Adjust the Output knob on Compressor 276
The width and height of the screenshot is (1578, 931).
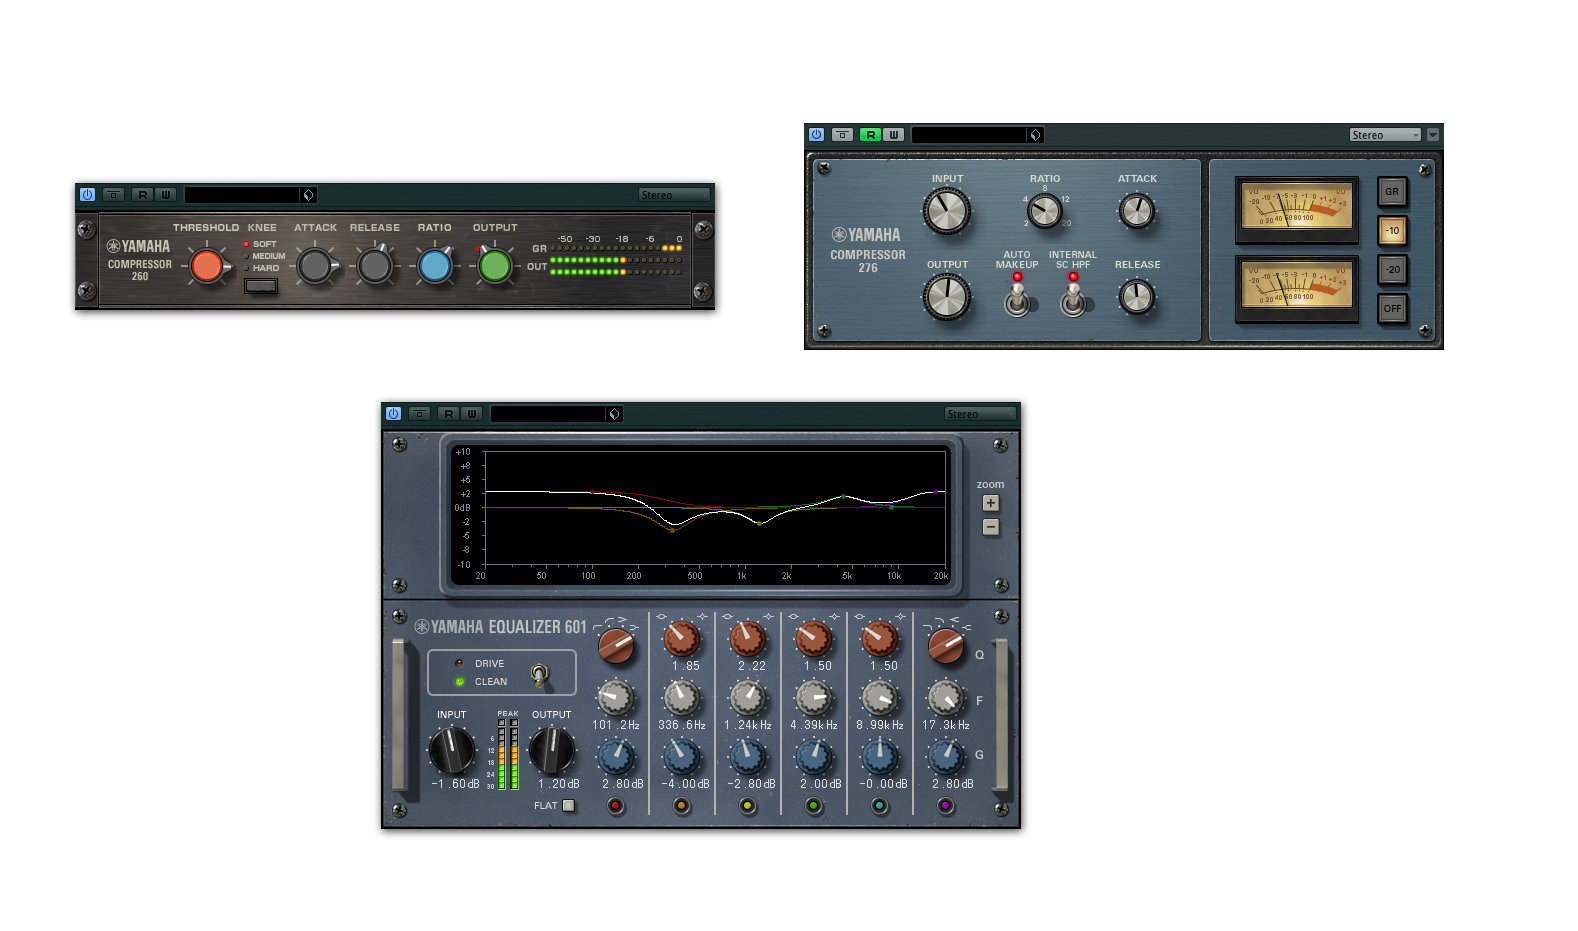click(946, 297)
